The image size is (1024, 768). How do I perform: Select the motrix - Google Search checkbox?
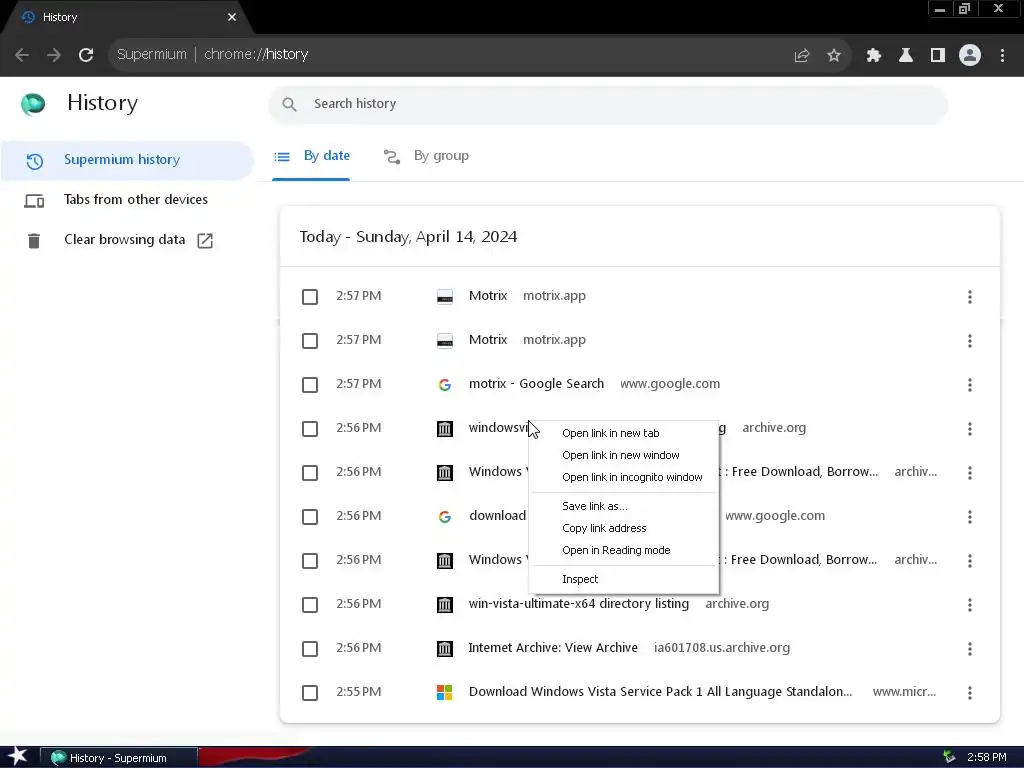(x=310, y=385)
